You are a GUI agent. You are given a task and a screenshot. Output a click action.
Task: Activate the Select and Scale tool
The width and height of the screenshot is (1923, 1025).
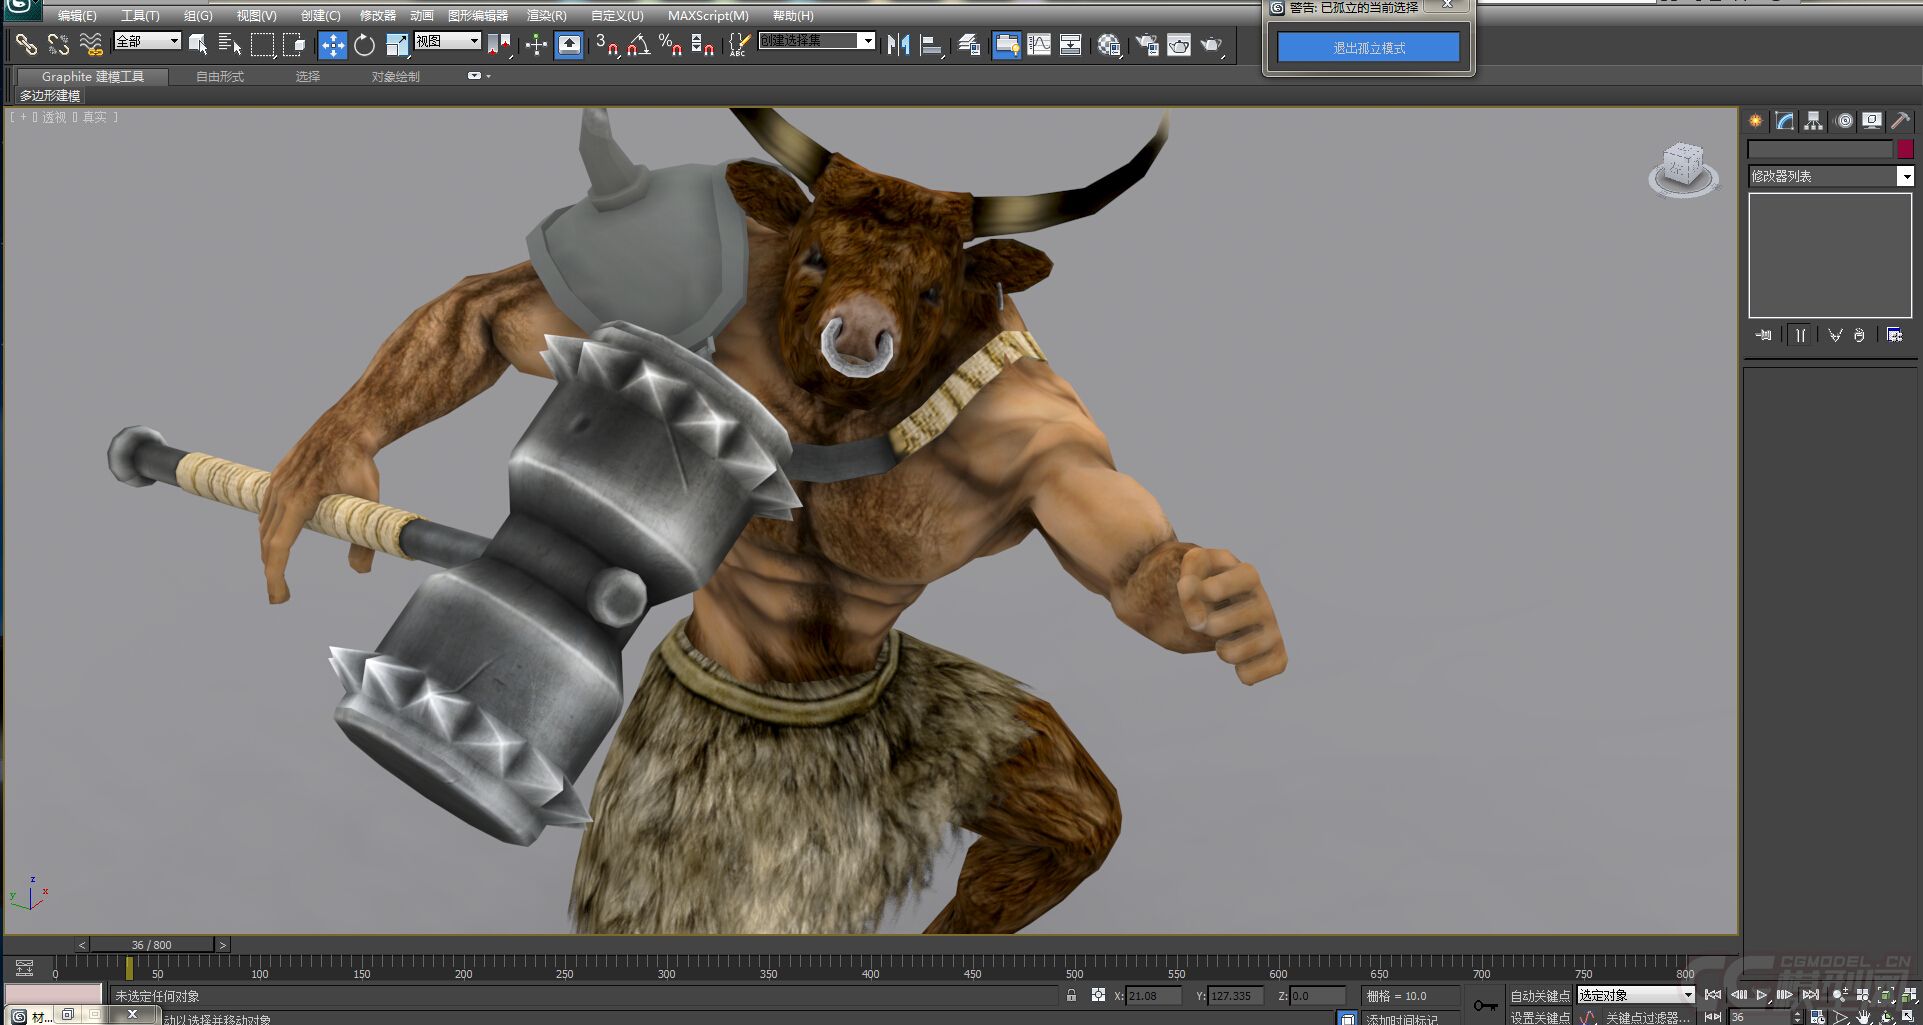pos(397,44)
